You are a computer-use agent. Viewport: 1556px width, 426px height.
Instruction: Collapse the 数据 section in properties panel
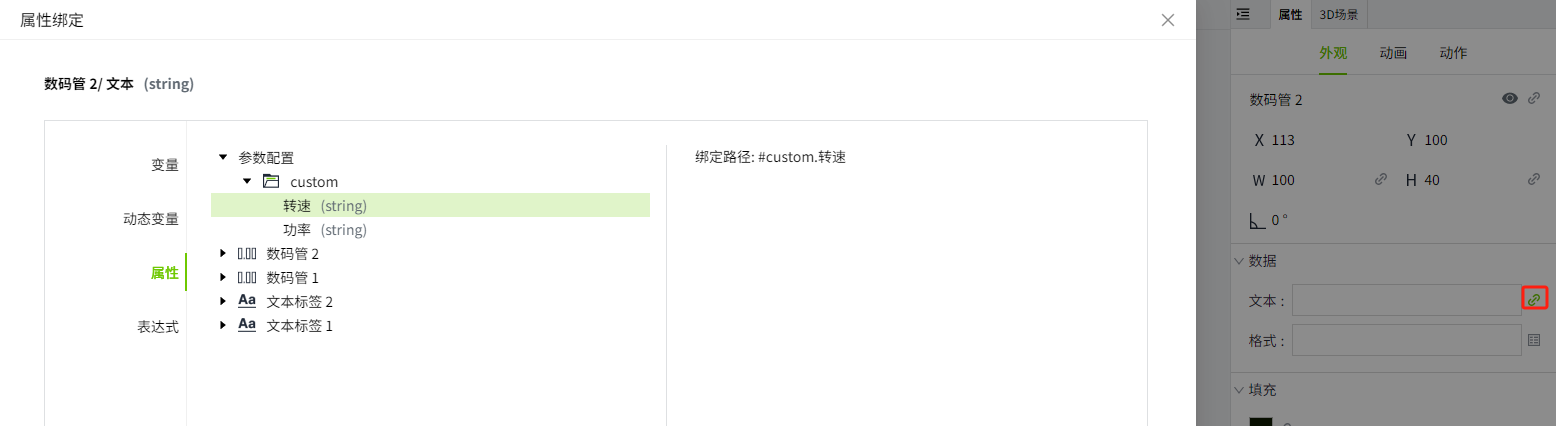pos(1239,261)
